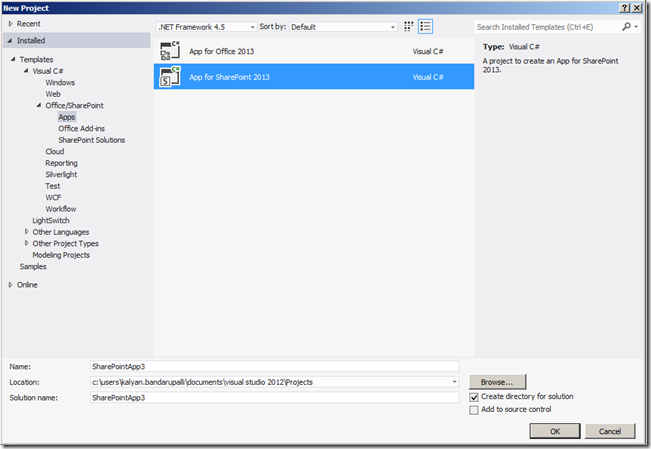The height and width of the screenshot is (449, 651).
Task: Switch to medium icons list view
Action: (426, 27)
